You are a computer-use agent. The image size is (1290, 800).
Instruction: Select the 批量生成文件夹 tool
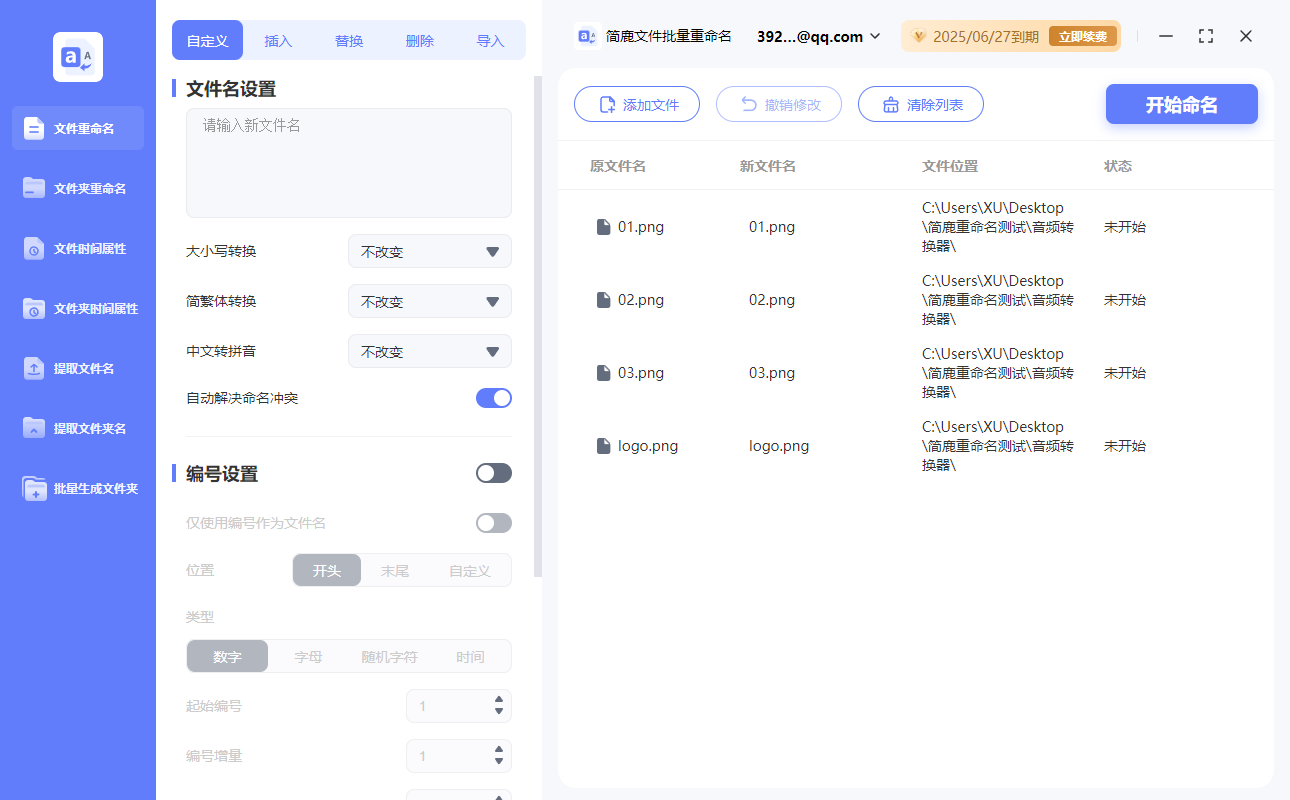77,488
